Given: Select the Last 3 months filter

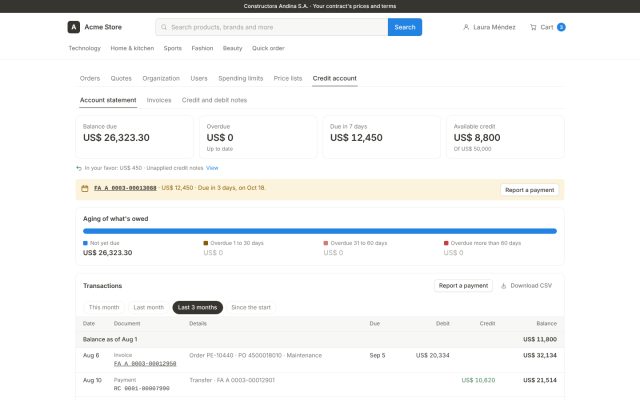Looking at the screenshot, I should [198, 307].
